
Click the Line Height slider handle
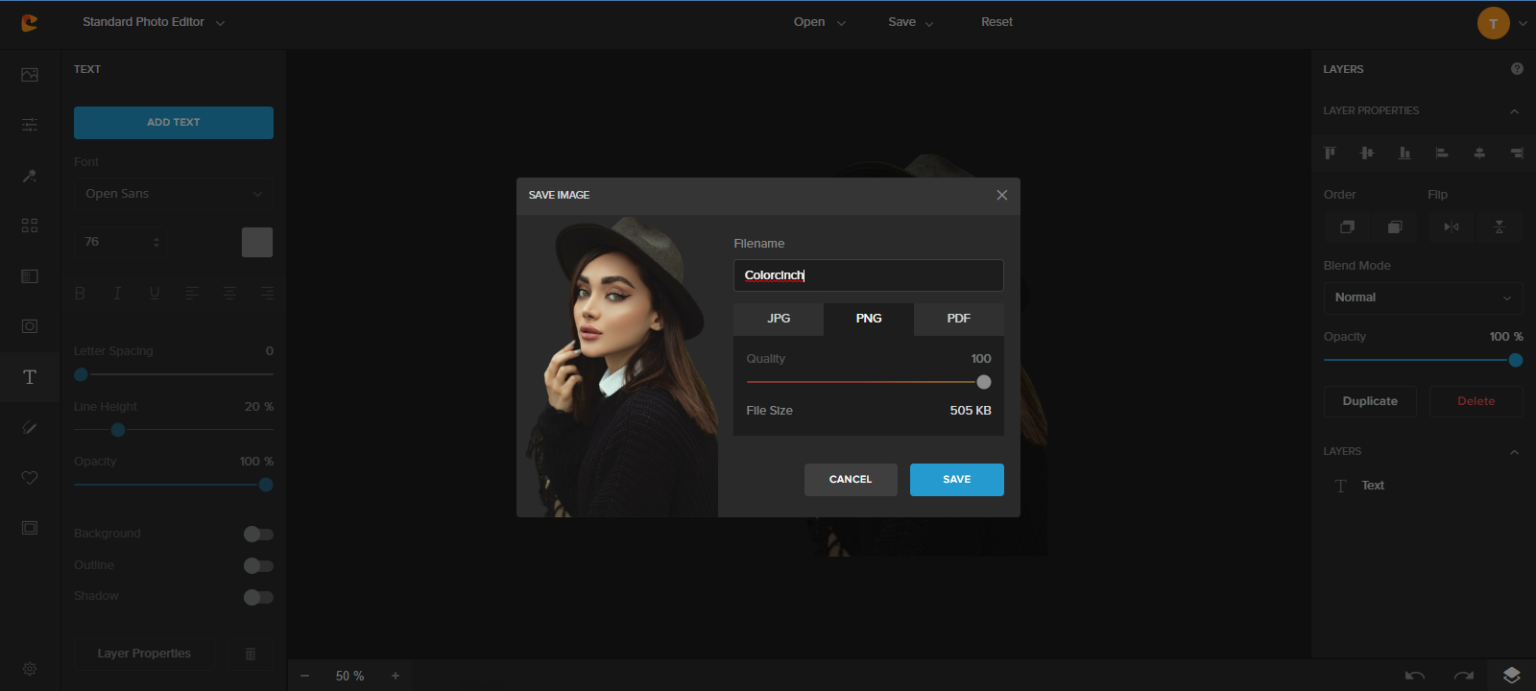tap(118, 430)
